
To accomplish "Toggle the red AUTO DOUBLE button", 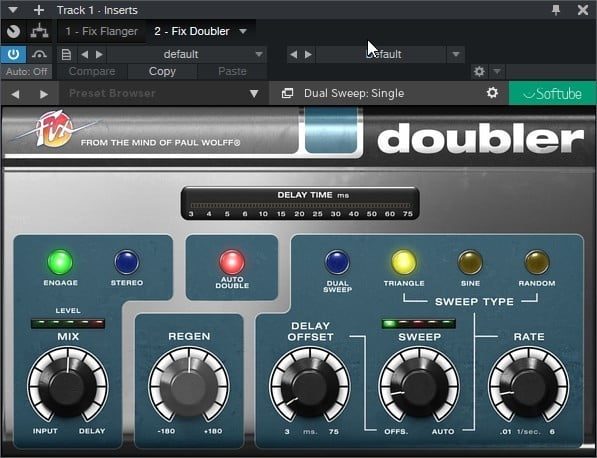I will (x=232, y=262).
